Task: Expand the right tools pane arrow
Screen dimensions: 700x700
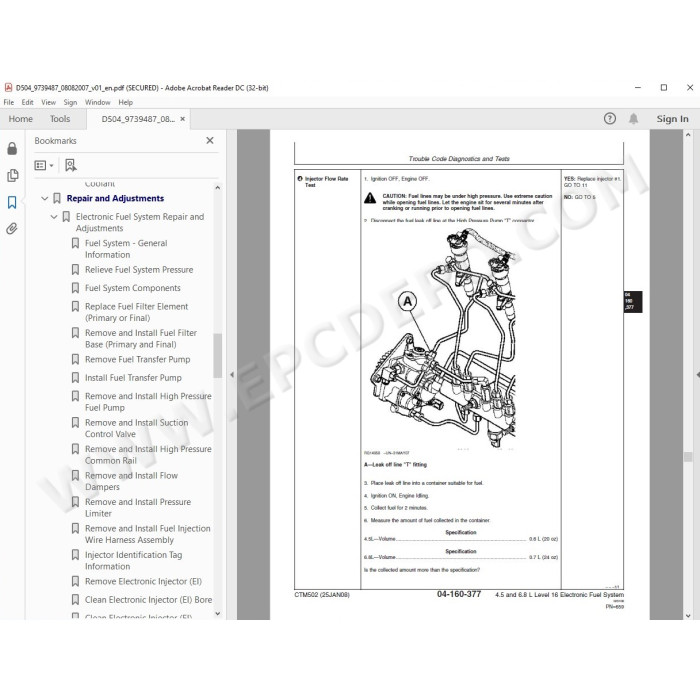Action: [697, 375]
